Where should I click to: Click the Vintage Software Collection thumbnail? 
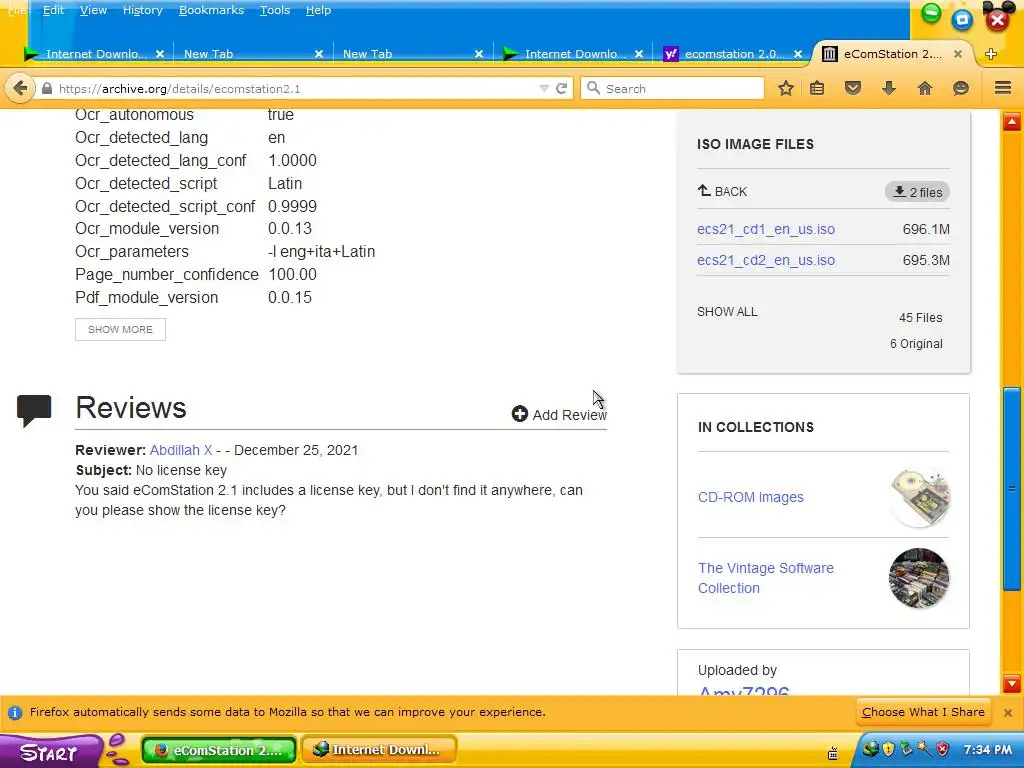click(x=919, y=578)
